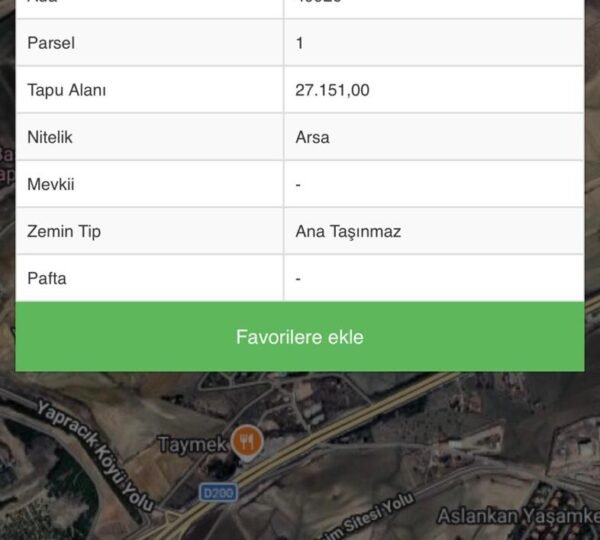Select the Tapu Alanı label
This screenshot has height=540, width=600.
pyautogui.click(x=67, y=90)
